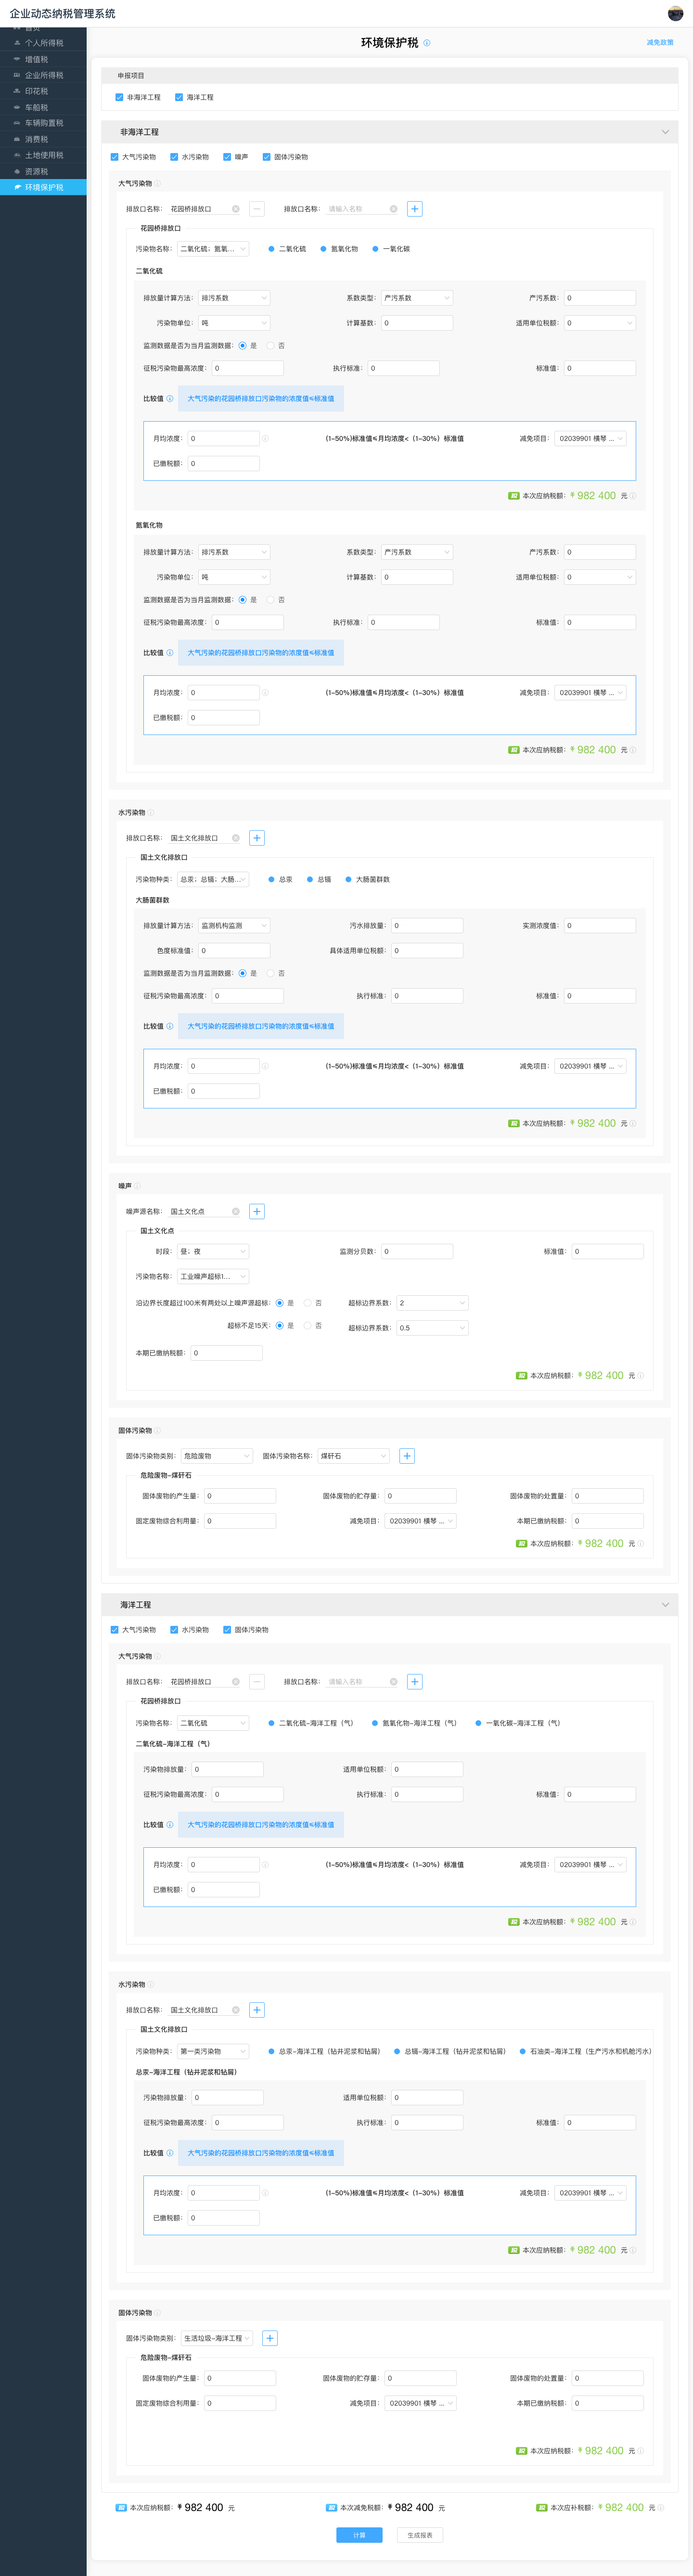Image resolution: width=693 pixels, height=2576 pixels.
Task: Open 企业所得税 in the sidebar
Action: [43, 75]
